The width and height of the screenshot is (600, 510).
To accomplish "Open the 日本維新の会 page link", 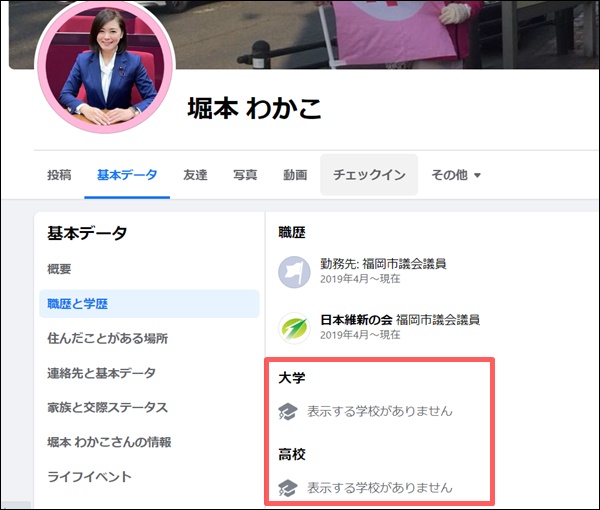I will tap(356, 319).
